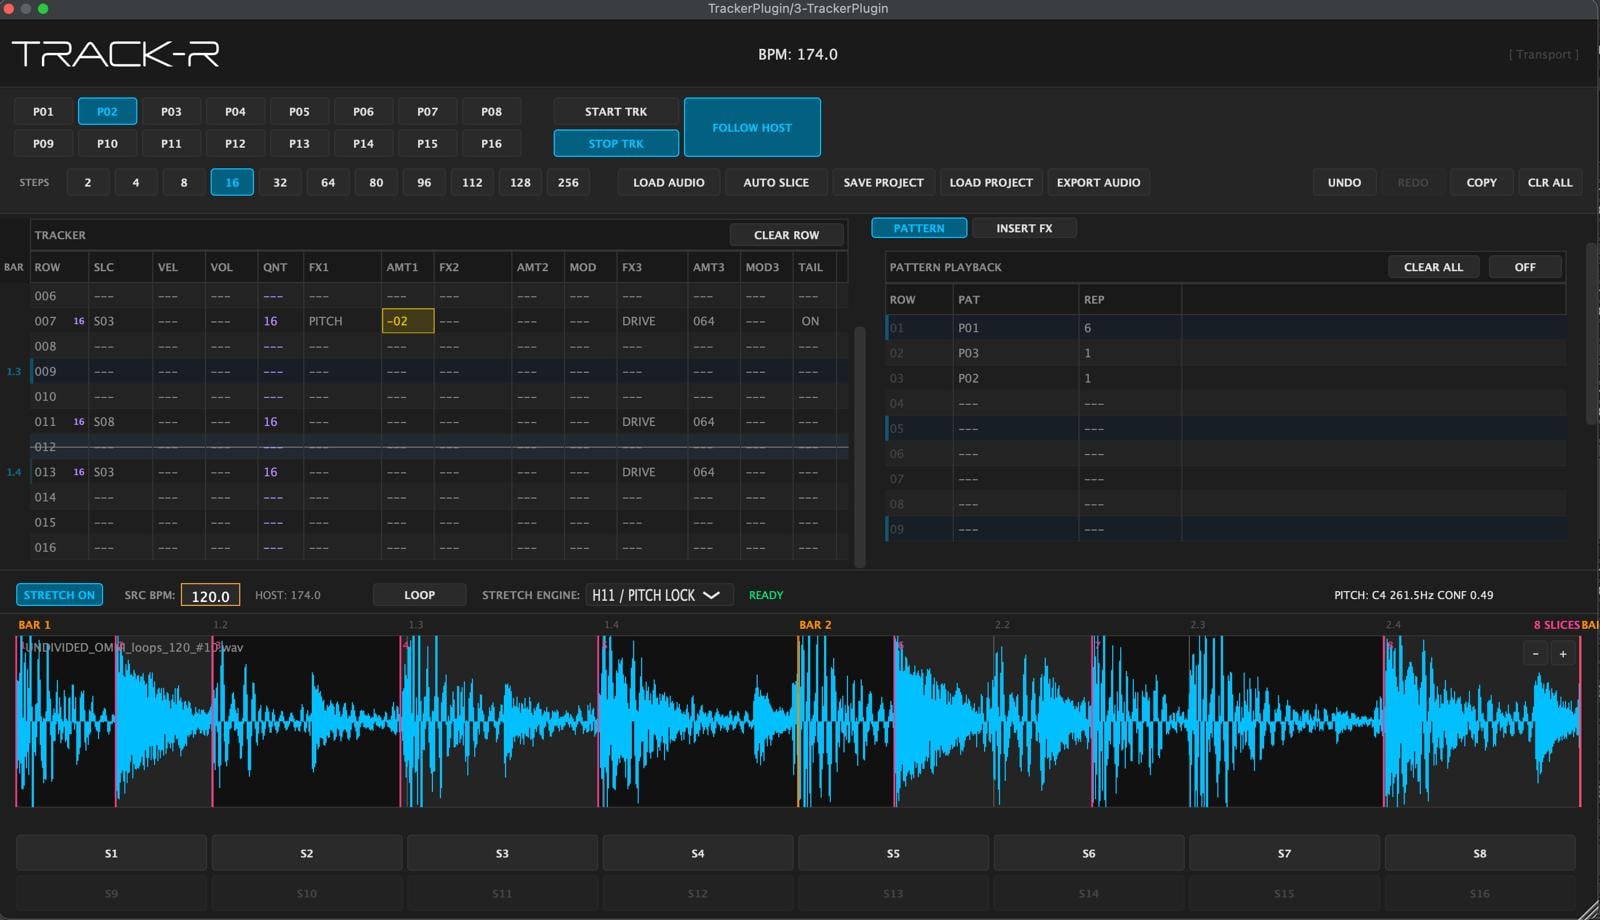Open the Stretch Engine dropdown
1600x920 pixels.
point(659,595)
